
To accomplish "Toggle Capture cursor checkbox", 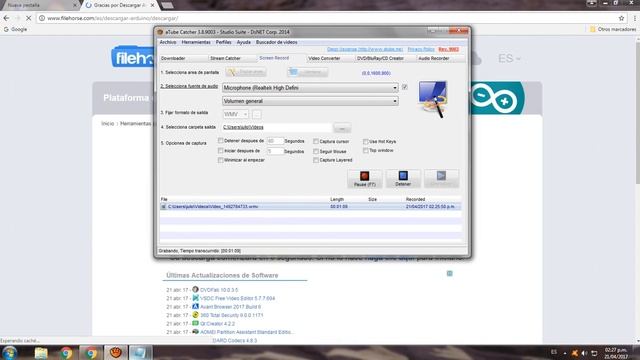I will pyautogui.click(x=316, y=142).
